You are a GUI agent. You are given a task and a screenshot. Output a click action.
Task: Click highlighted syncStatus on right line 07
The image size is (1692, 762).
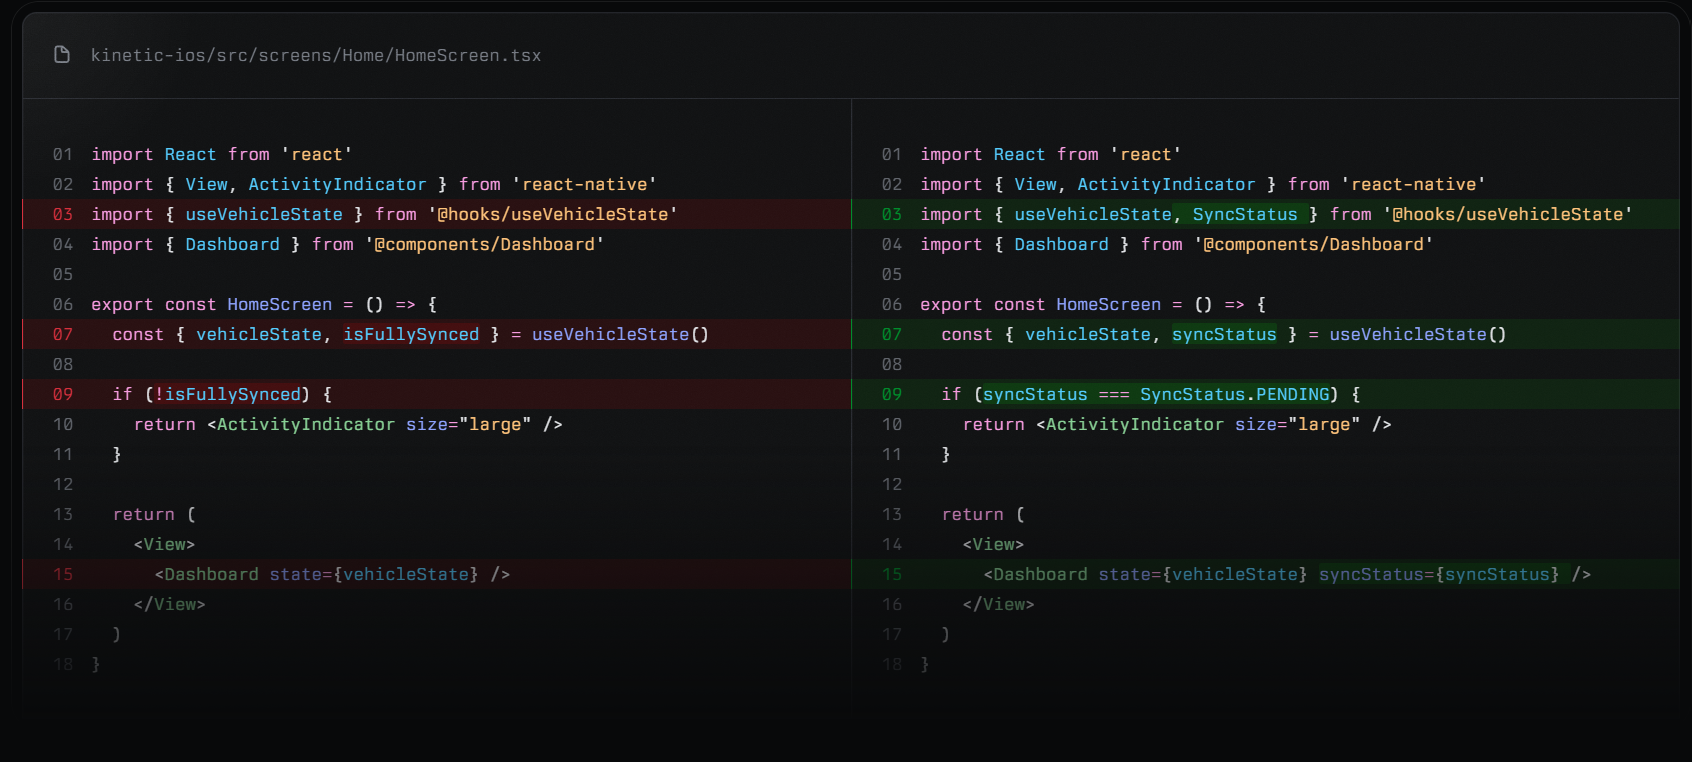pos(1224,334)
